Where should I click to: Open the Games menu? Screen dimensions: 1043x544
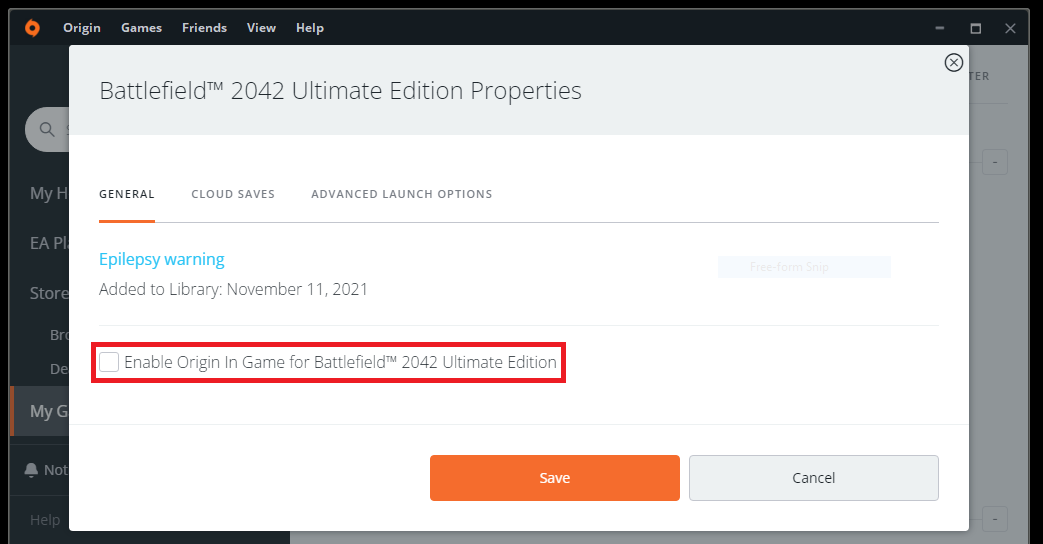pos(141,28)
